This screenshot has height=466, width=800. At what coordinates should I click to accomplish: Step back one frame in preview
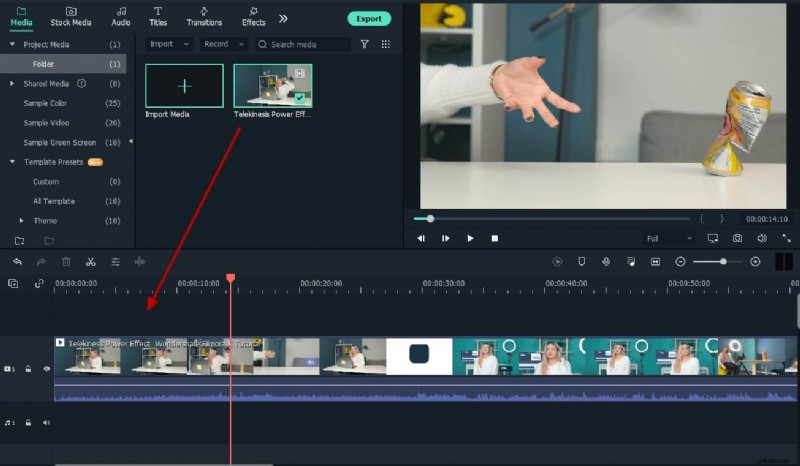421,238
